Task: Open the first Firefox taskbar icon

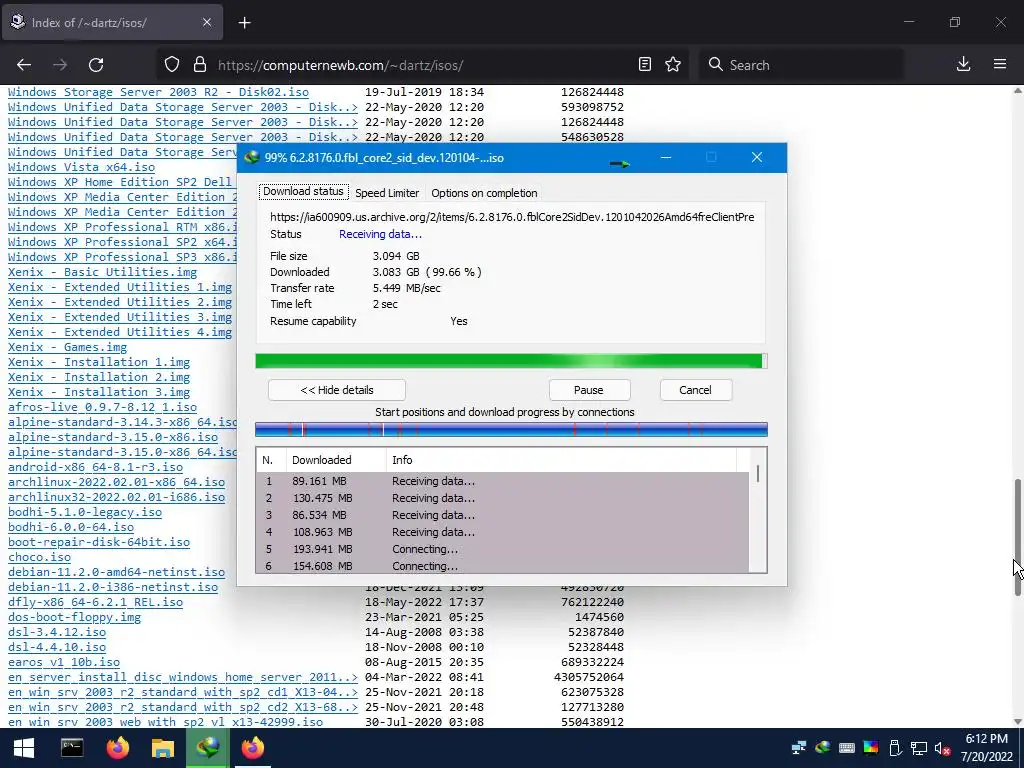Action: (x=118, y=748)
